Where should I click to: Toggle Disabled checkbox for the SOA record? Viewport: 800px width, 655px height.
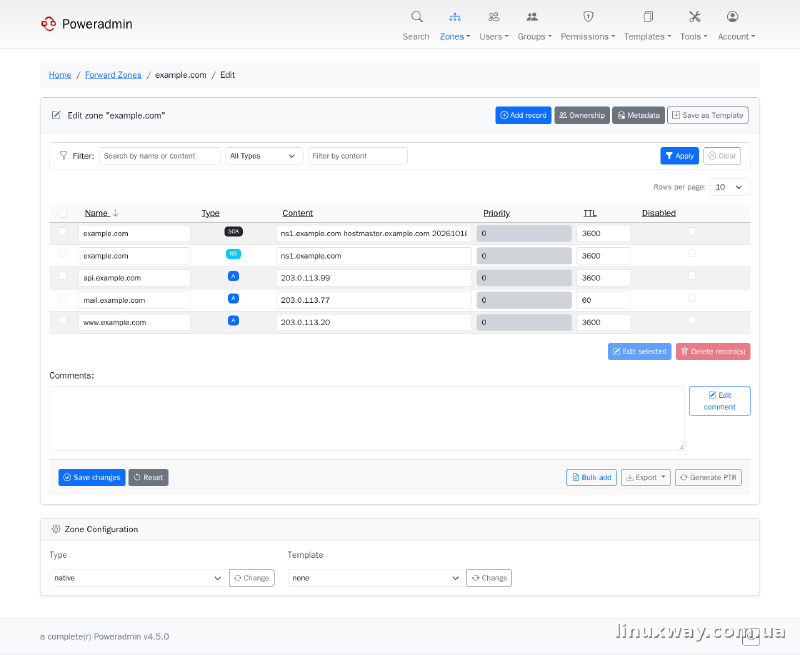(x=692, y=231)
